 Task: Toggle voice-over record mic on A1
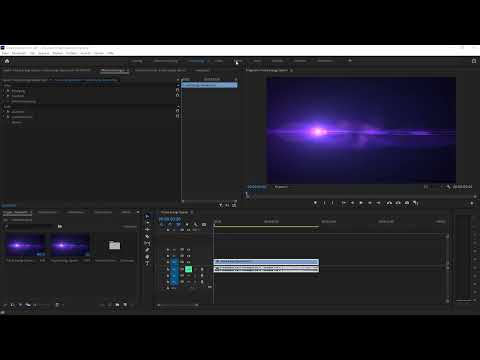(202, 269)
